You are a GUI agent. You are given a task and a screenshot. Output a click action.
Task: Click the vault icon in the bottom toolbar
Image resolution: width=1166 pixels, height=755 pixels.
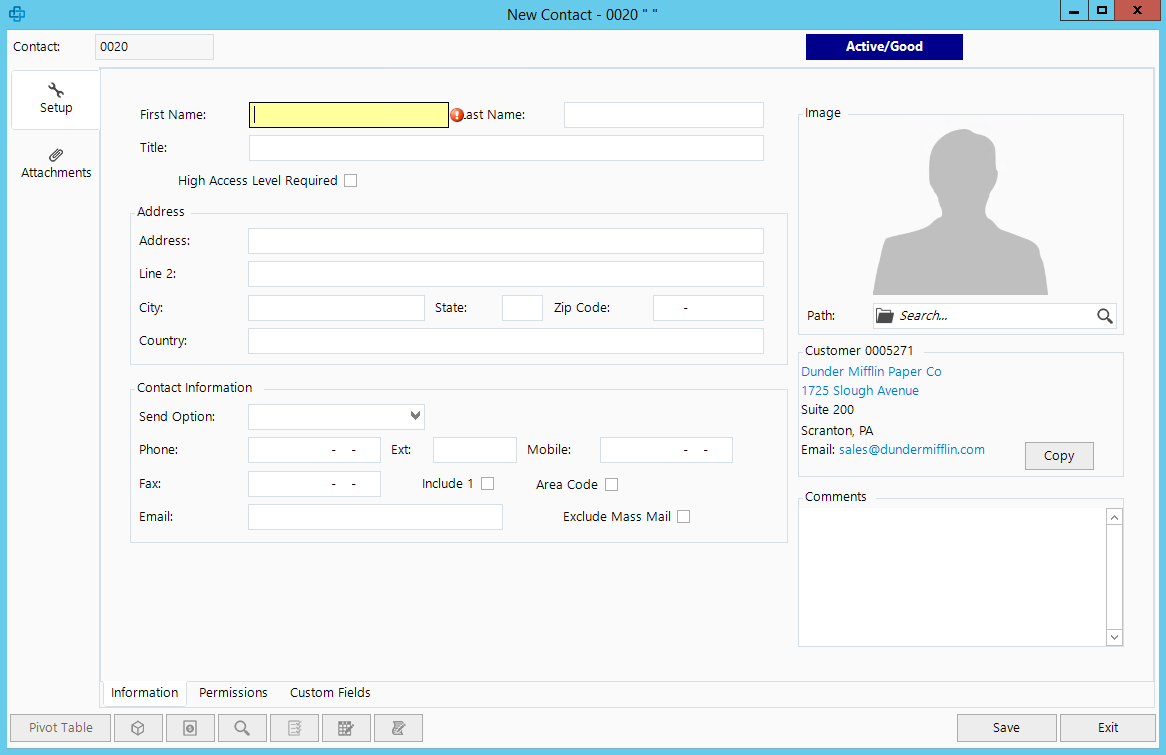click(x=190, y=728)
